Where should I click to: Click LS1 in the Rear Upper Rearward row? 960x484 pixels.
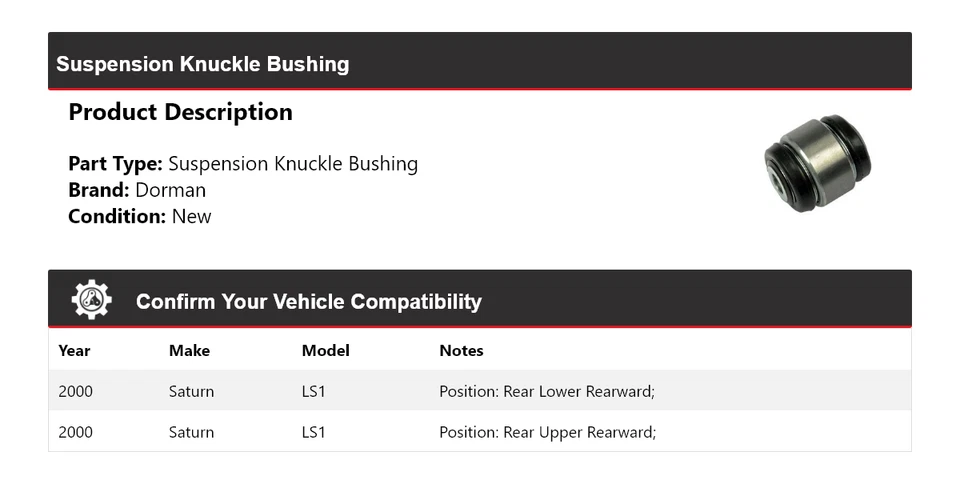pyautogui.click(x=314, y=432)
